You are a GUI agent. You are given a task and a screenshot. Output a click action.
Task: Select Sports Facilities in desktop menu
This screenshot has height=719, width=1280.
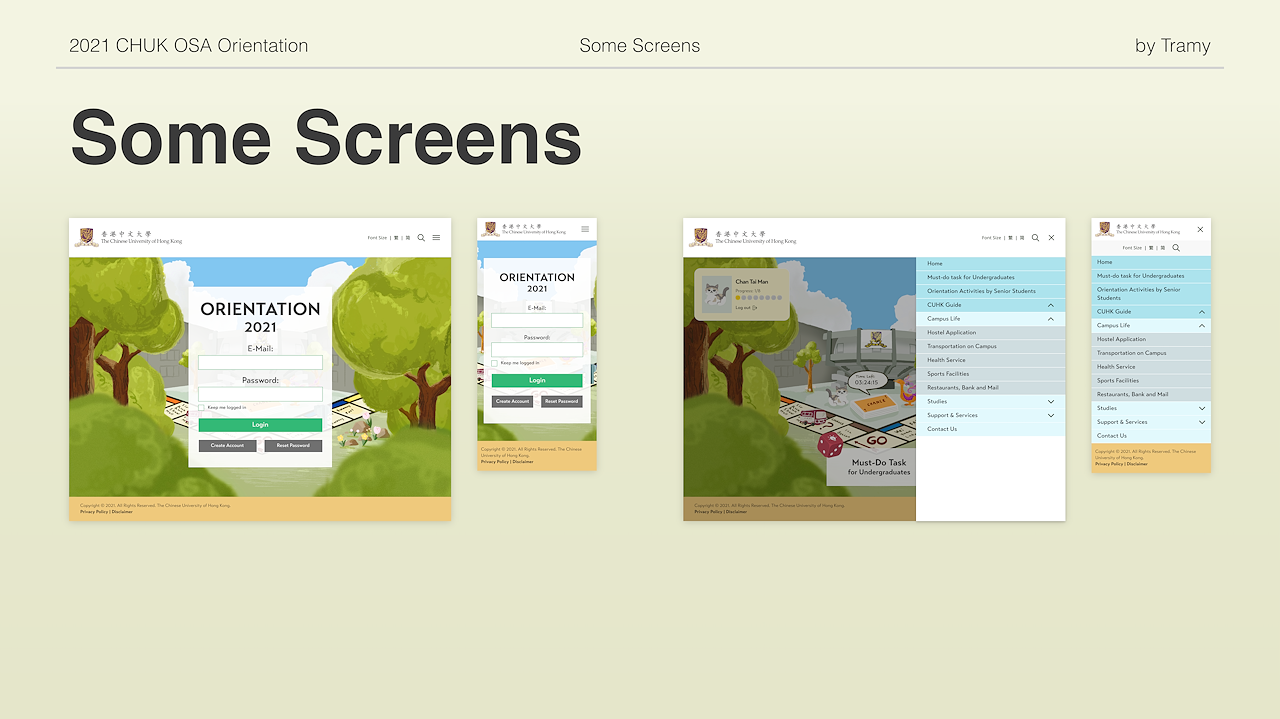(x=990, y=374)
